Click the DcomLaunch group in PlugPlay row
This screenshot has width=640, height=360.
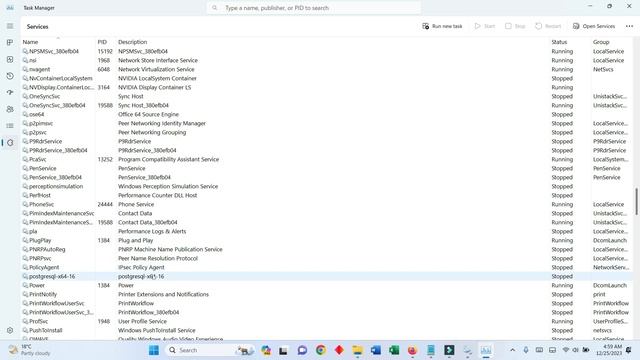coord(609,240)
